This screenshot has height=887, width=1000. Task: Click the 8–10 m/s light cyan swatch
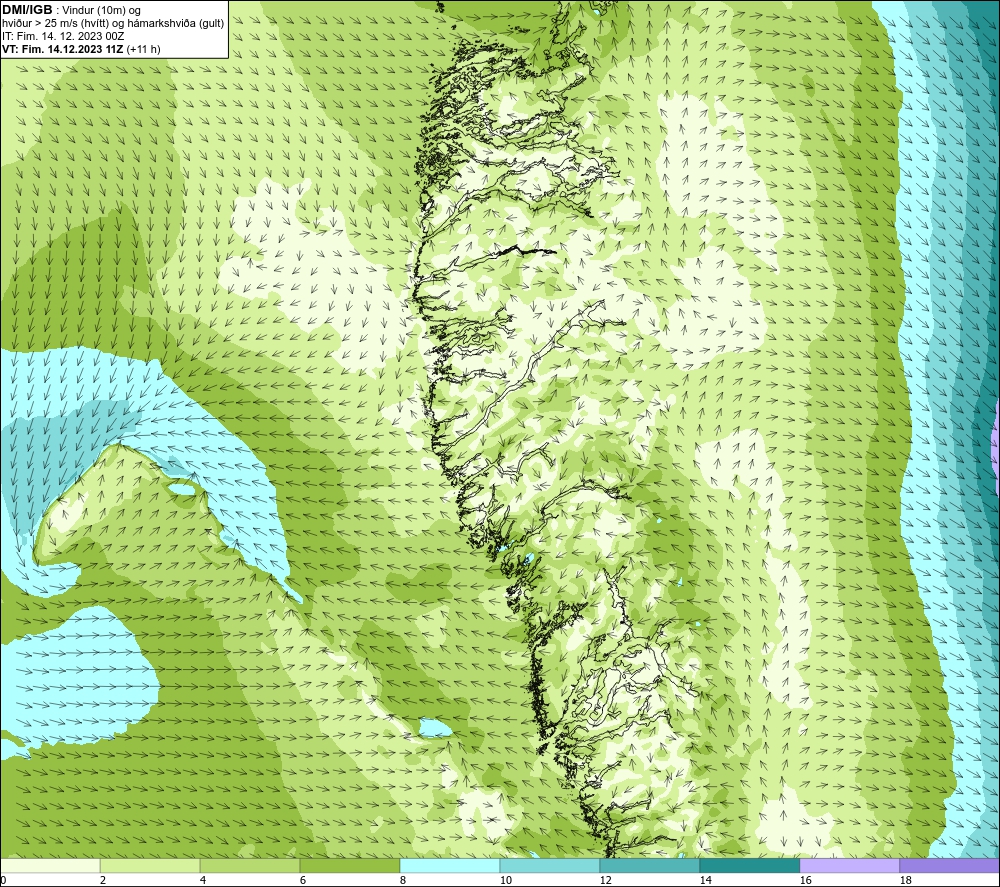(x=450, y=865)
